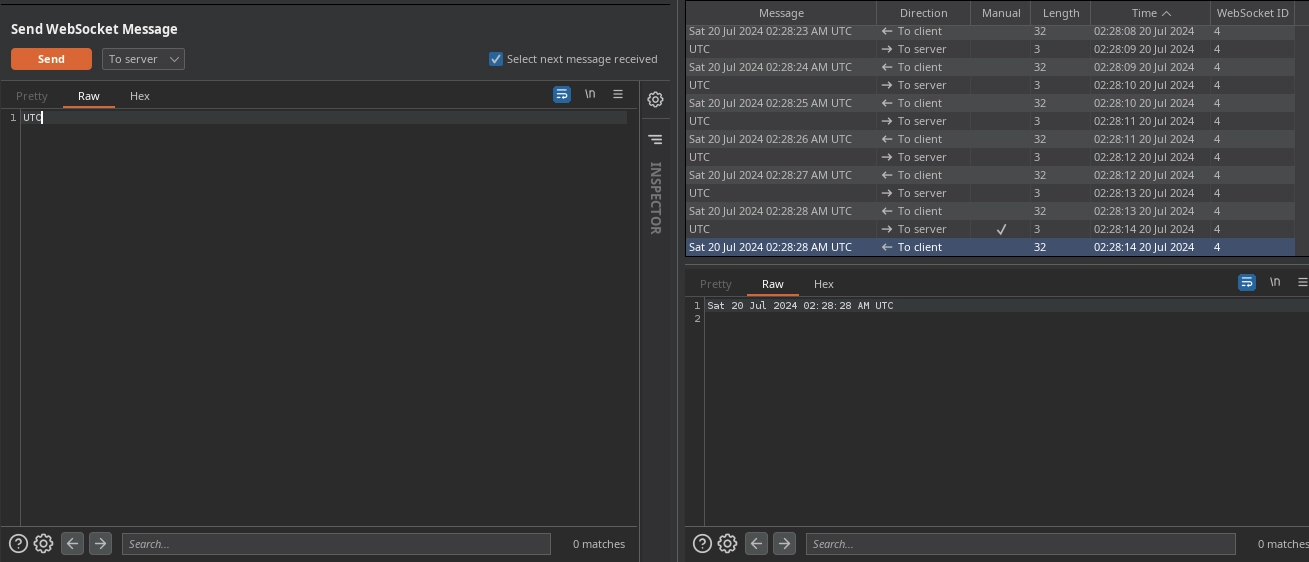This screenshot has height=562, width=1309.
Task: Expand the Inspector panel layout icon
Action: [655, 140]
